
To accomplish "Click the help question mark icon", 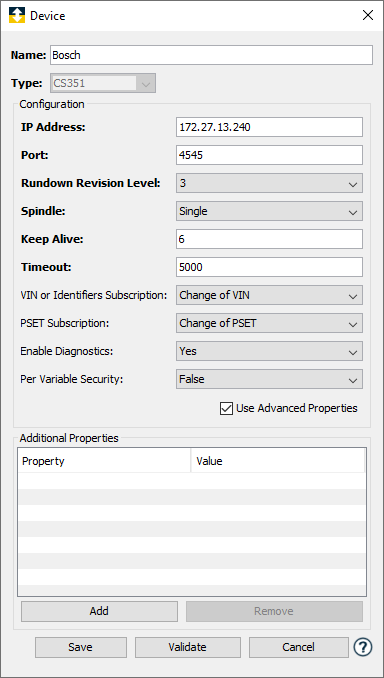I will (x=362, y=647).
